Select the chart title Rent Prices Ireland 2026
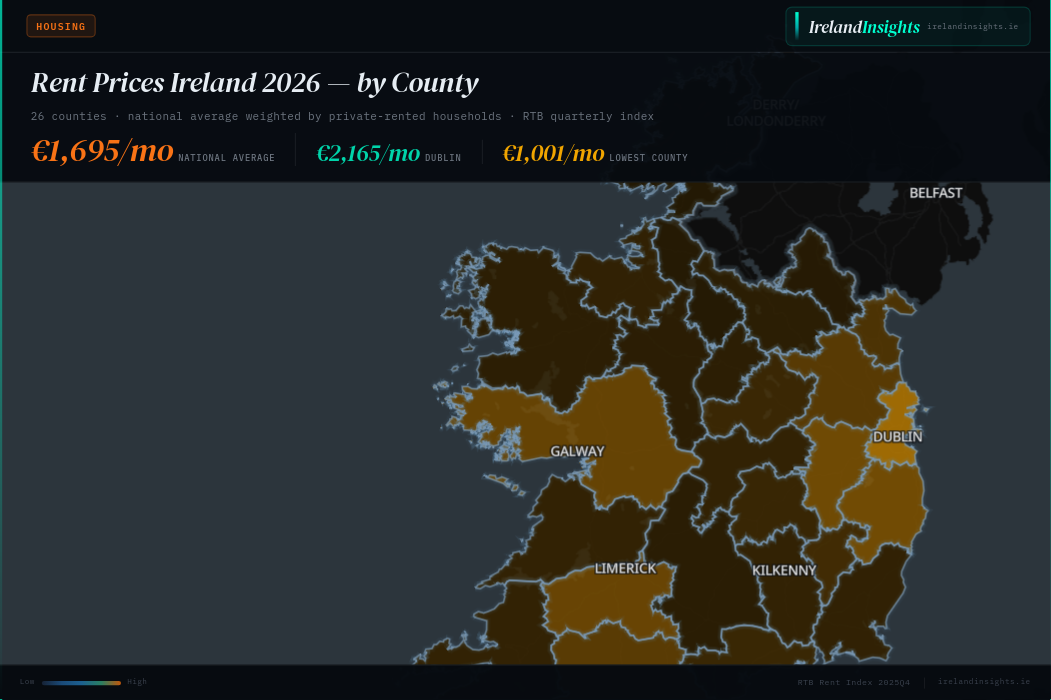Image resolution: width=1051 pixels, height=700 pixels. click(255, 83)
